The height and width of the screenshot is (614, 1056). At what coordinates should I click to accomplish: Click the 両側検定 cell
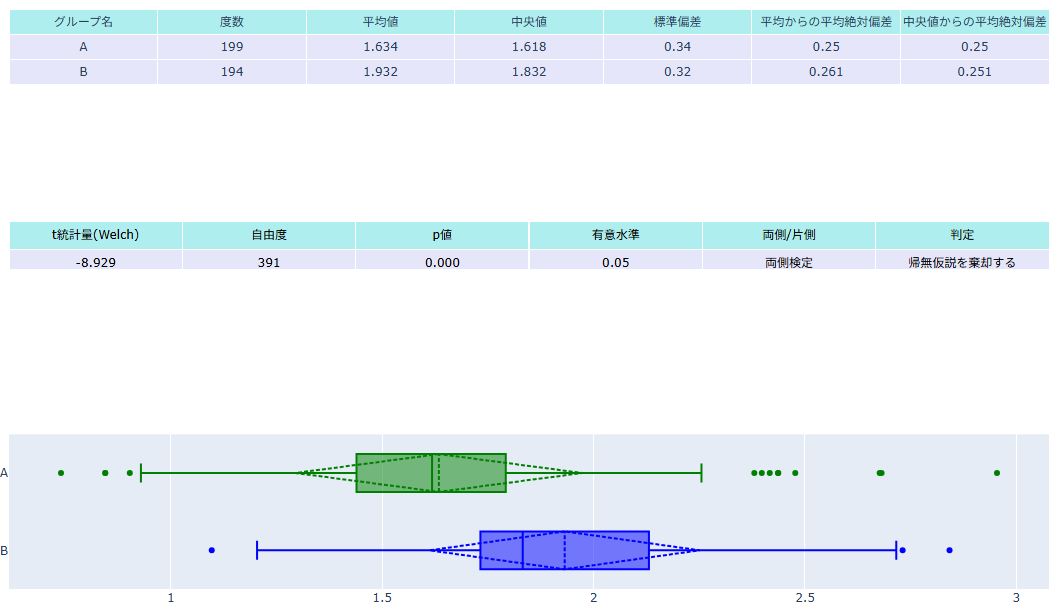click(x=789, y=262)
